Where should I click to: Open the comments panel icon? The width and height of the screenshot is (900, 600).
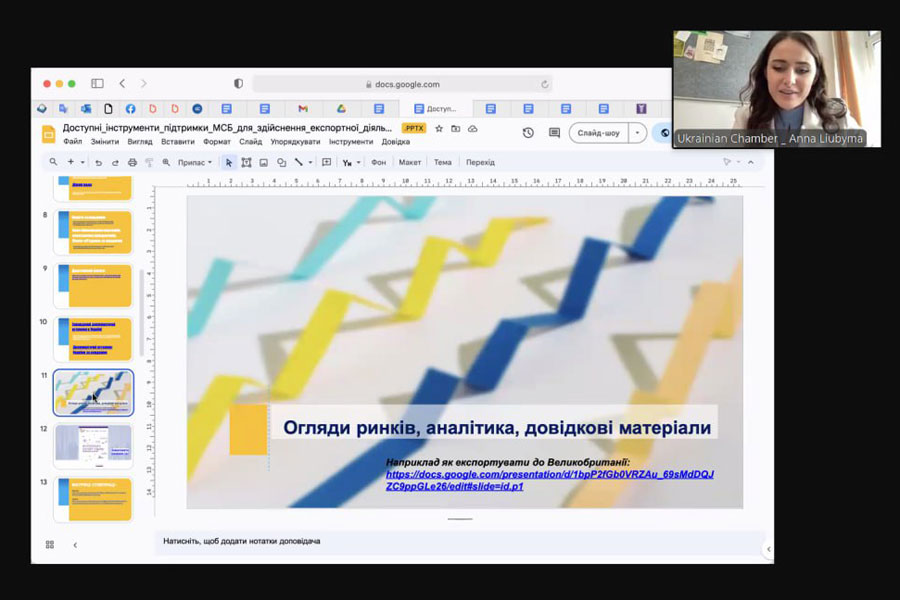tap(553, 132)
